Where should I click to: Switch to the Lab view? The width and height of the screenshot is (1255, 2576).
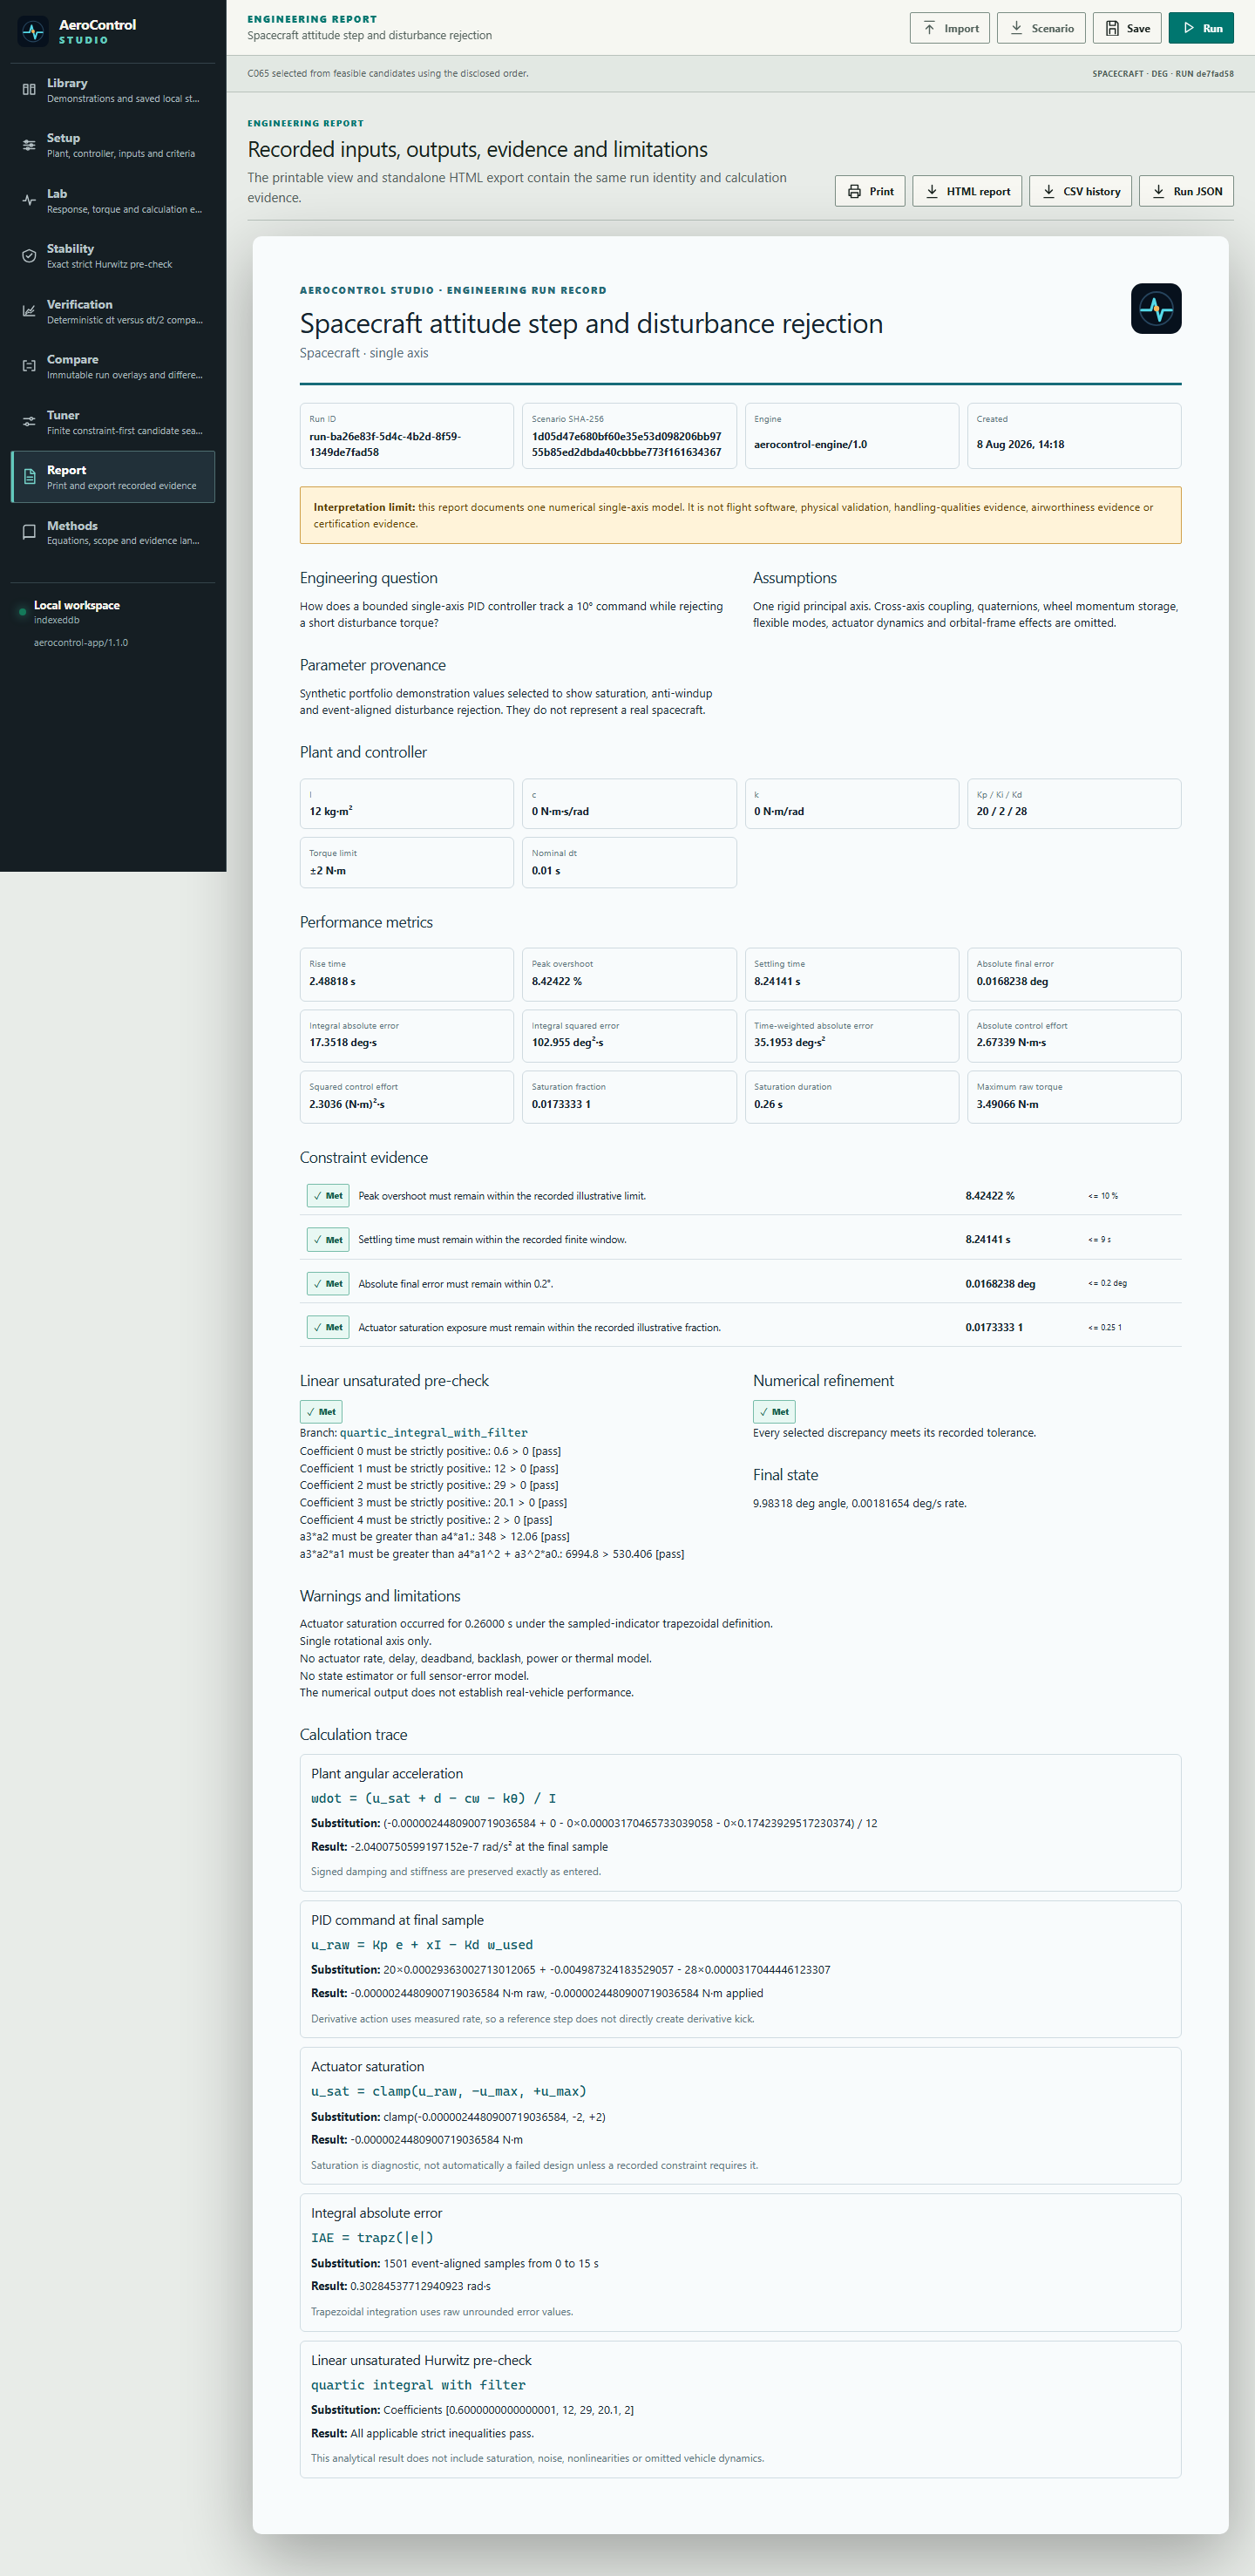click(x=113, y=201)
